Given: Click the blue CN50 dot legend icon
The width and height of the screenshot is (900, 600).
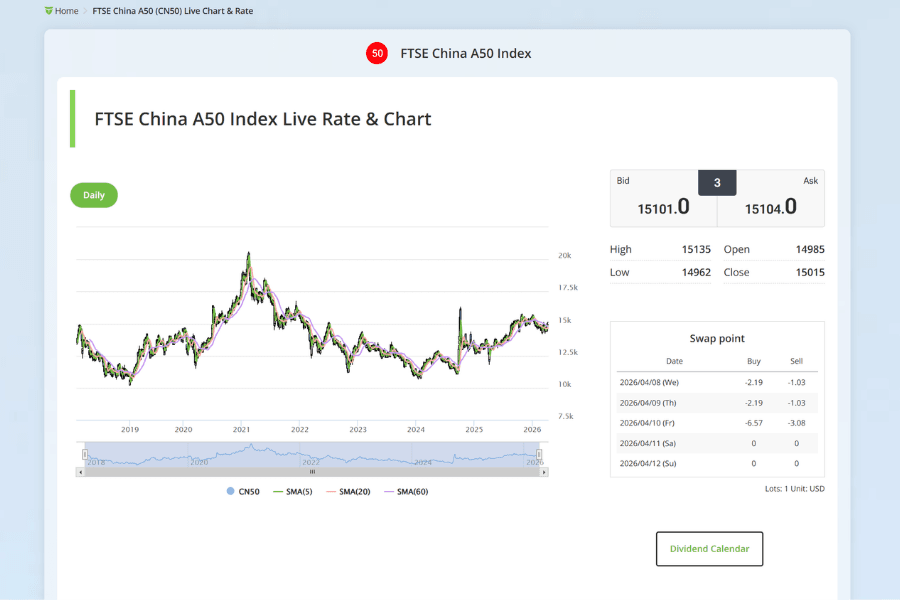Looking at the screenshot, I should point(230,491).
